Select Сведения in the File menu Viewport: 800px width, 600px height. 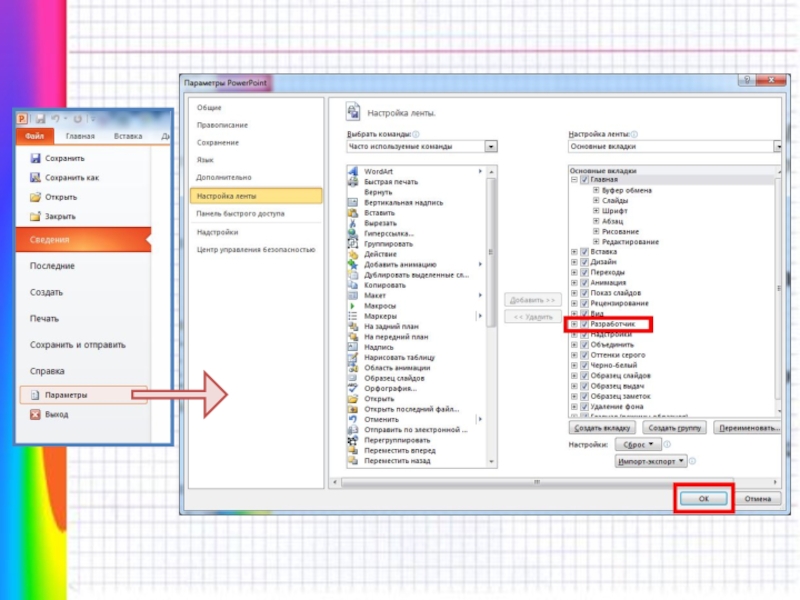(84, 239)
